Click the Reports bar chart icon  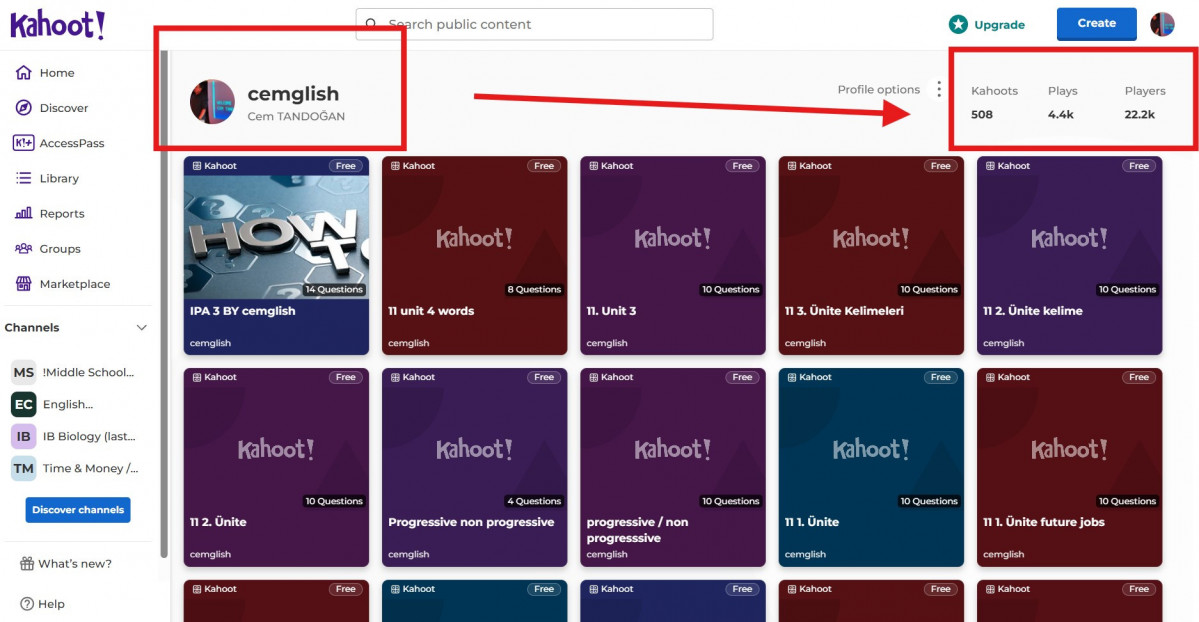pyautogui.click(x=23, y=213)
